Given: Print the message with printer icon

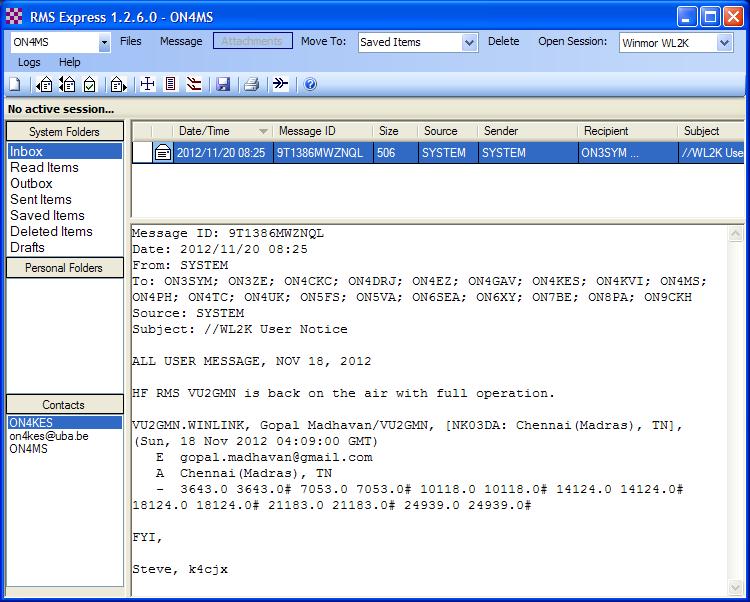Looking at the screenshot, I should click(x=252, y=85).
